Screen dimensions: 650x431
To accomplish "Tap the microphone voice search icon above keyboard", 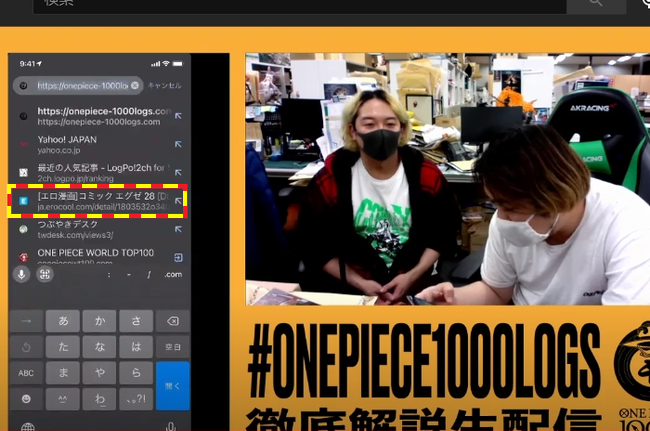I will pyautogui.click(x=22, y=274).
